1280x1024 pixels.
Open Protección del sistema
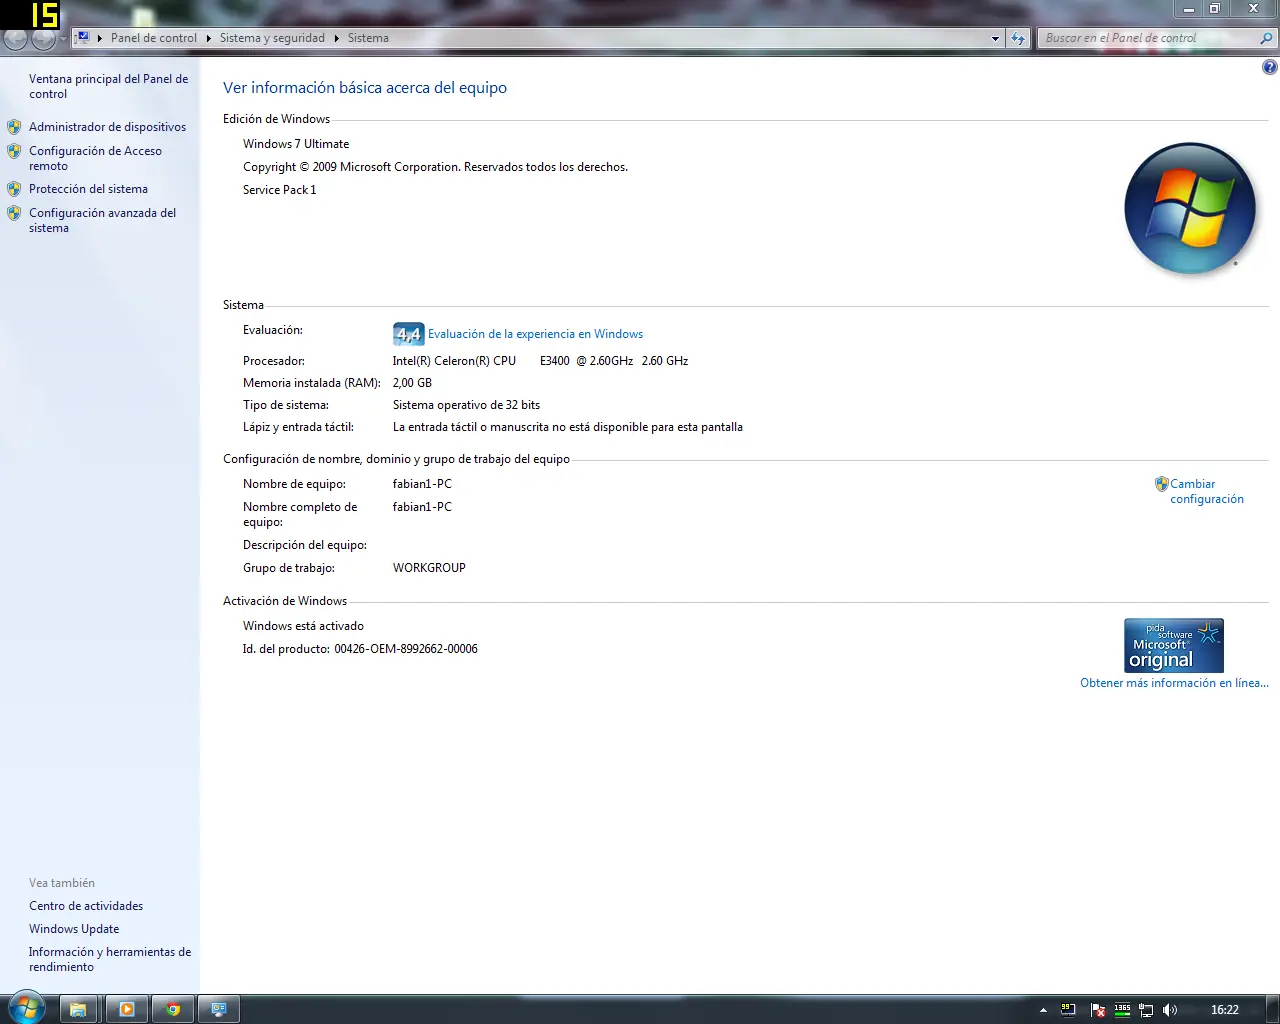tap(88, 189)
